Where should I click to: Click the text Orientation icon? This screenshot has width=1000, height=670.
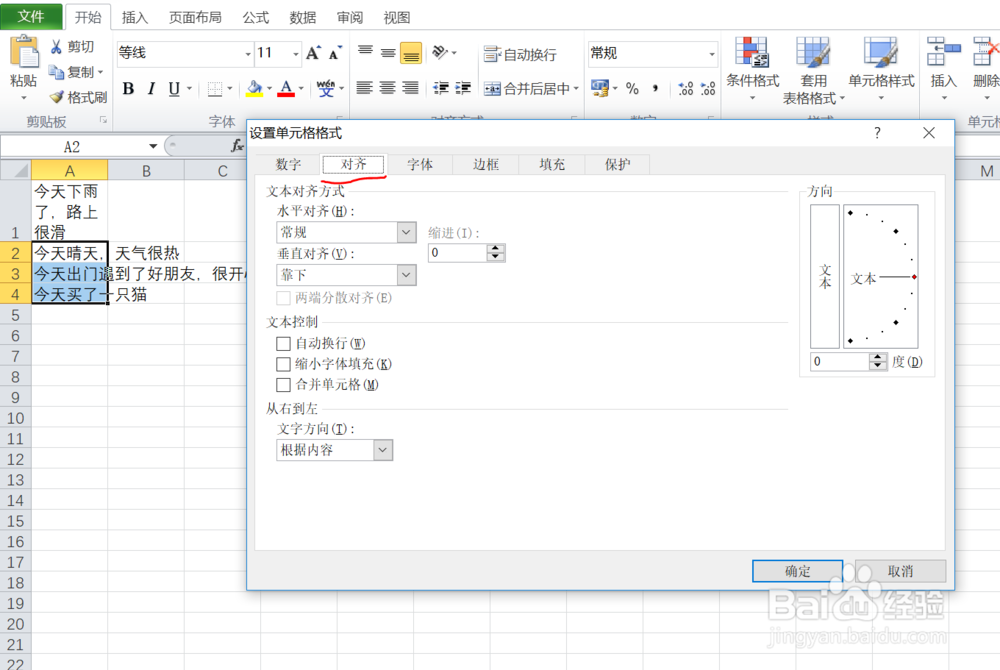[x=440, y=52]
